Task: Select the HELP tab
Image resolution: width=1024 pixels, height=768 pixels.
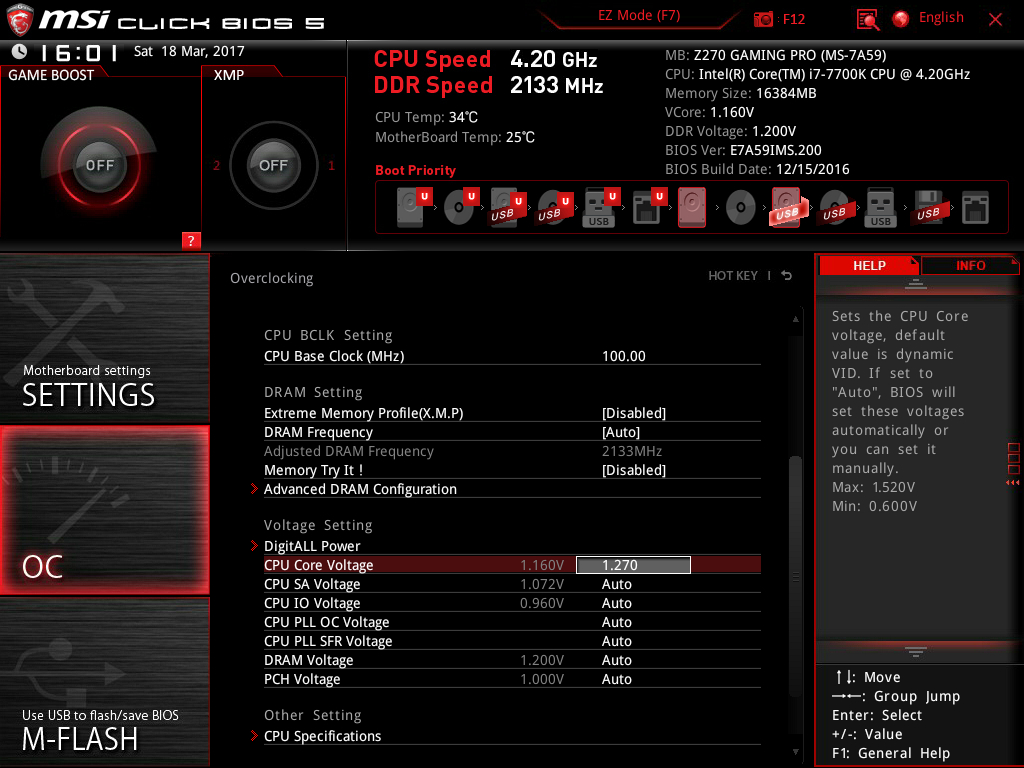Action: point(869,264)
